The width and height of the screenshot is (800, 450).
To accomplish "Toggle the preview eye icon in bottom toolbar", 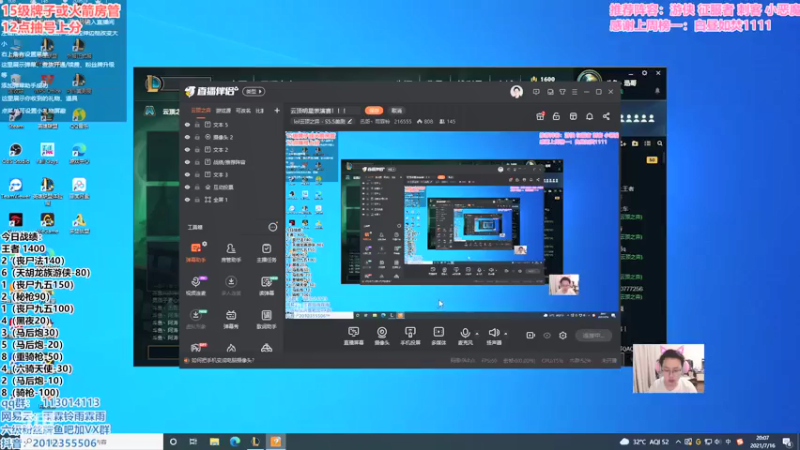I will click(547, 335).
